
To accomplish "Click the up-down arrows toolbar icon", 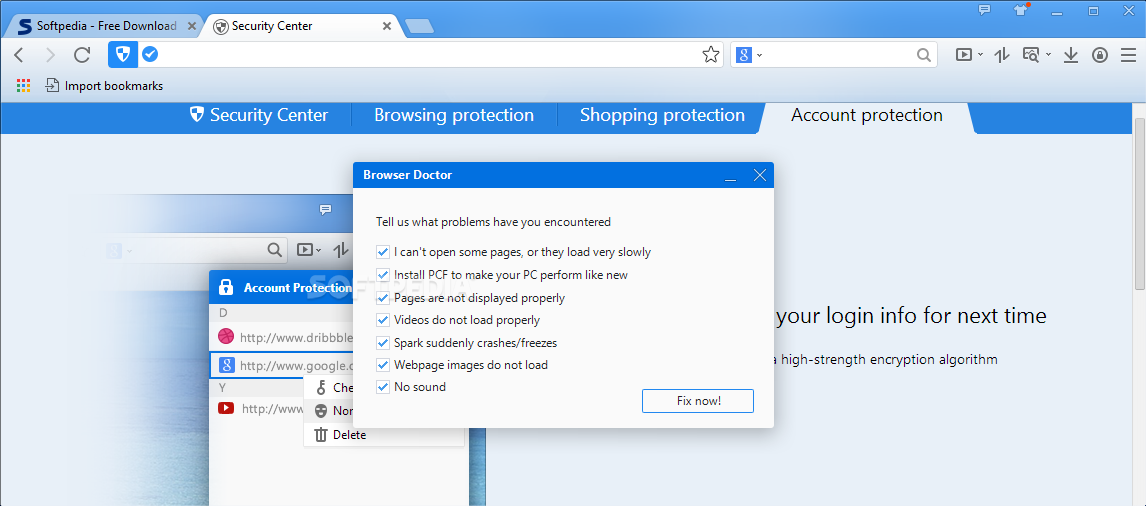I will click(1002, 55).
